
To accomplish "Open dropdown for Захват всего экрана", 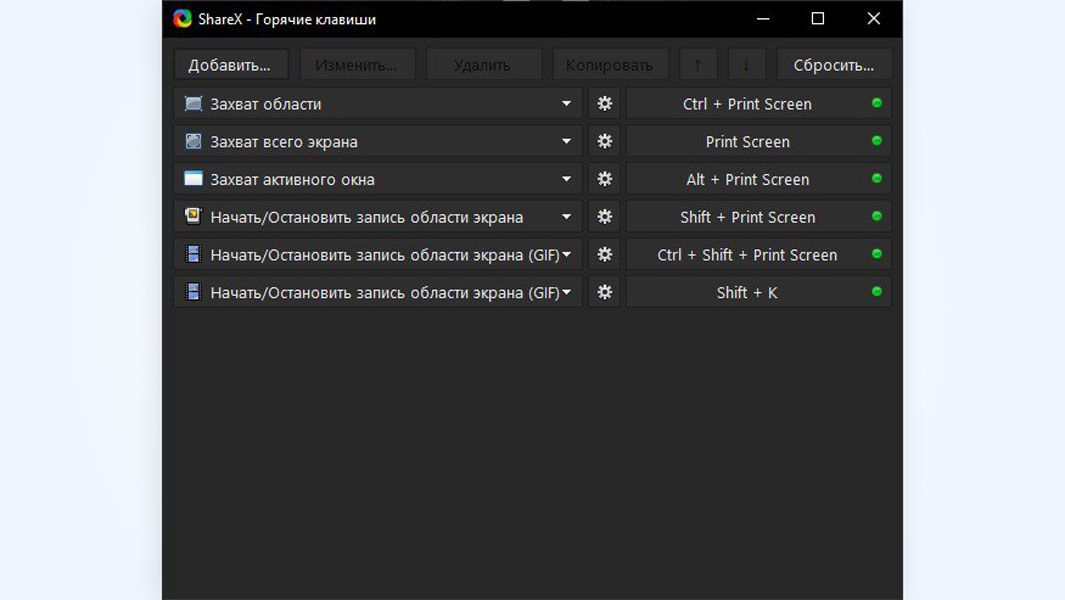I will coord(566,142).
